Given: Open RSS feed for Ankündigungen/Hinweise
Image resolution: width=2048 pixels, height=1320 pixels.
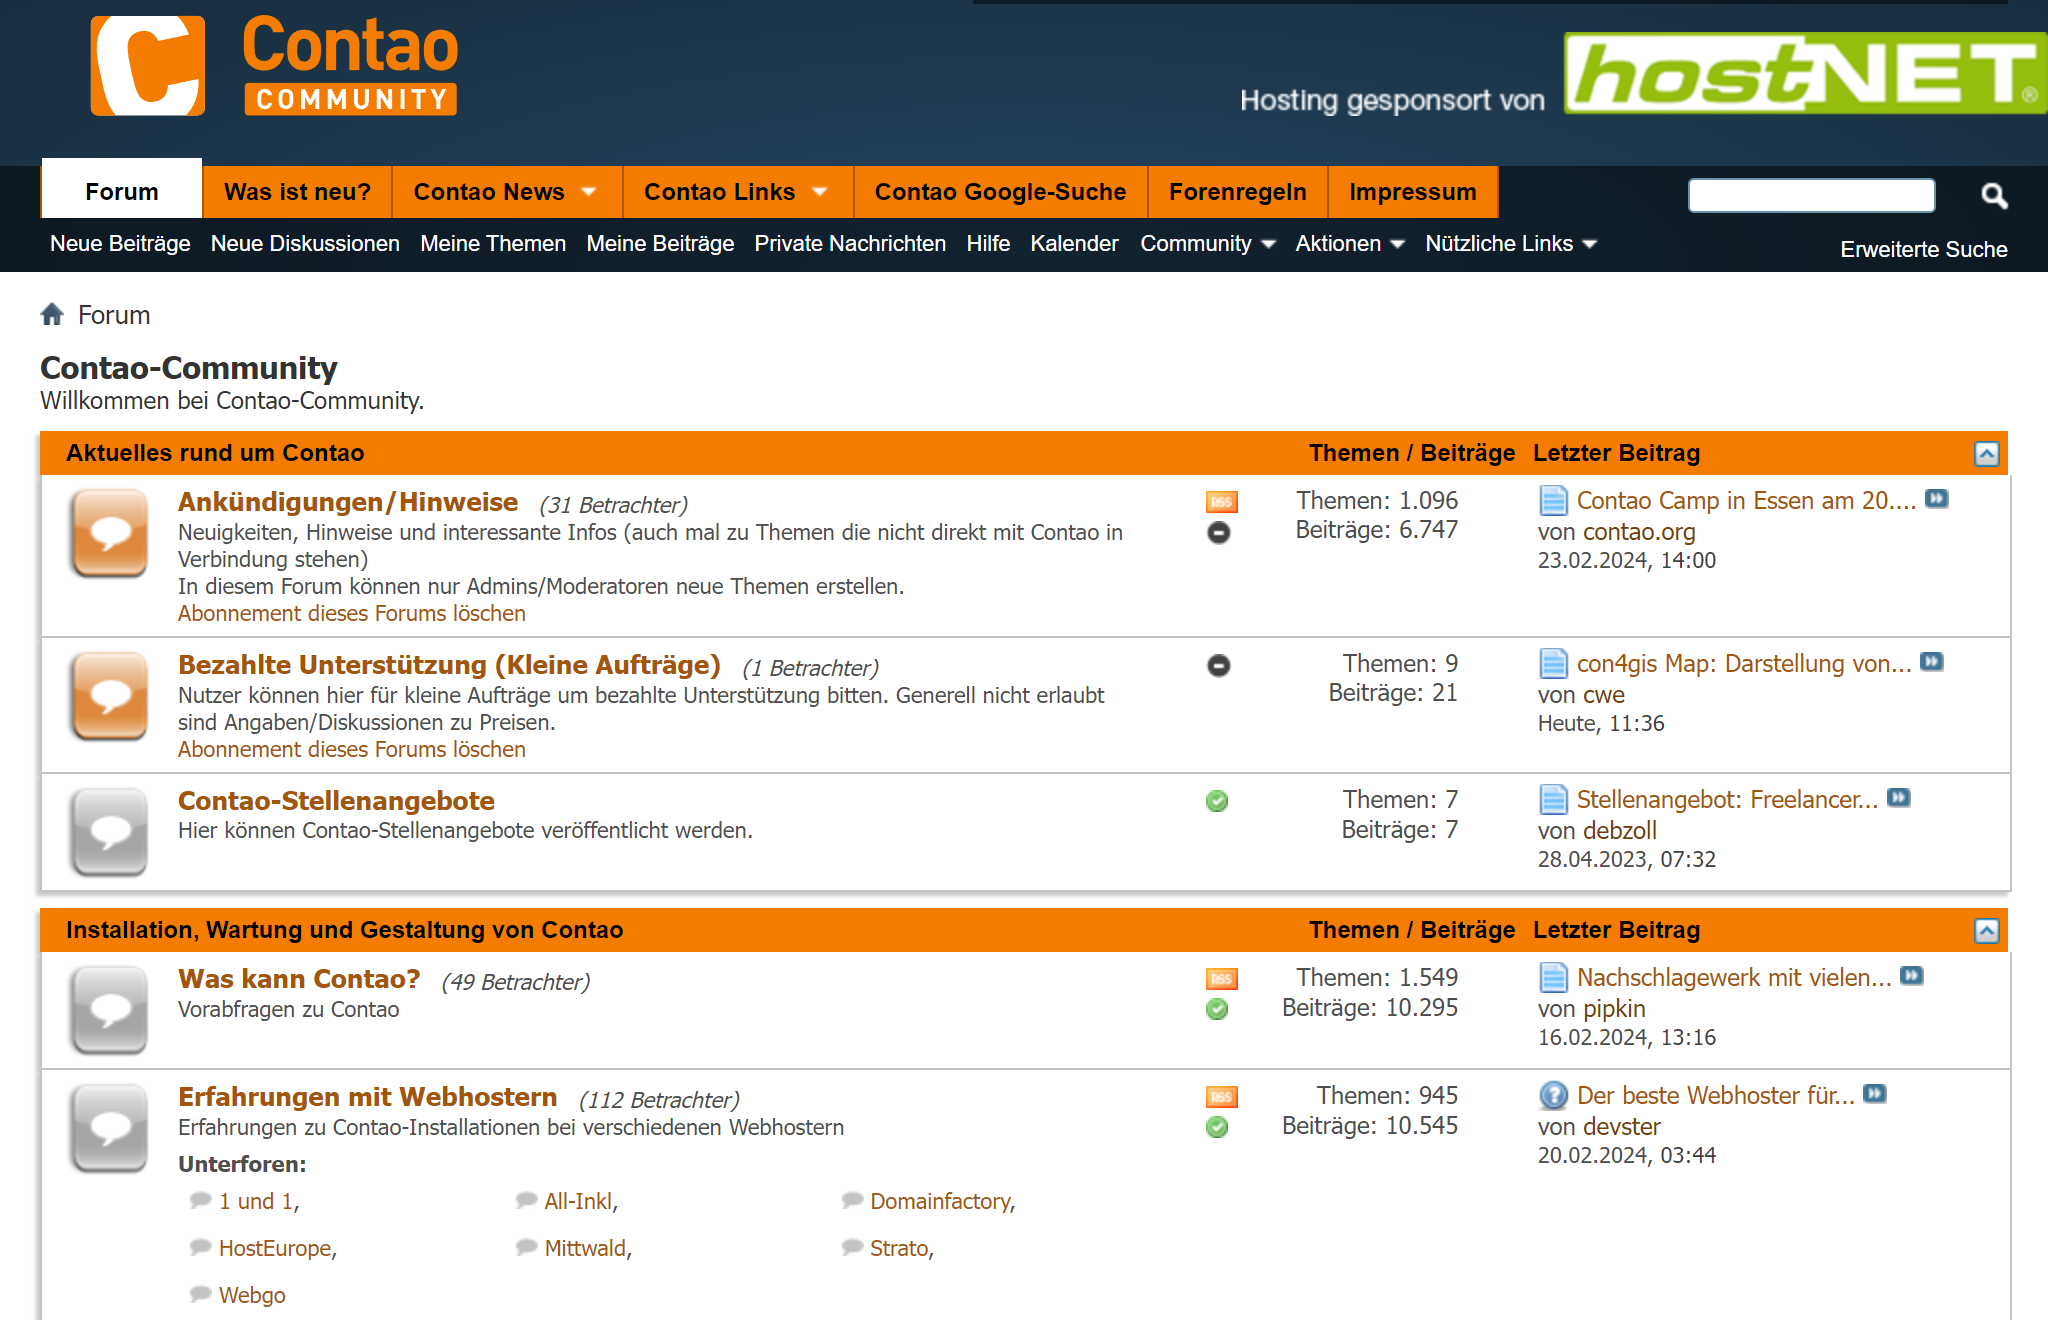Looking at the screenshot, I should pyautogui.click(x=1221, y=502).
